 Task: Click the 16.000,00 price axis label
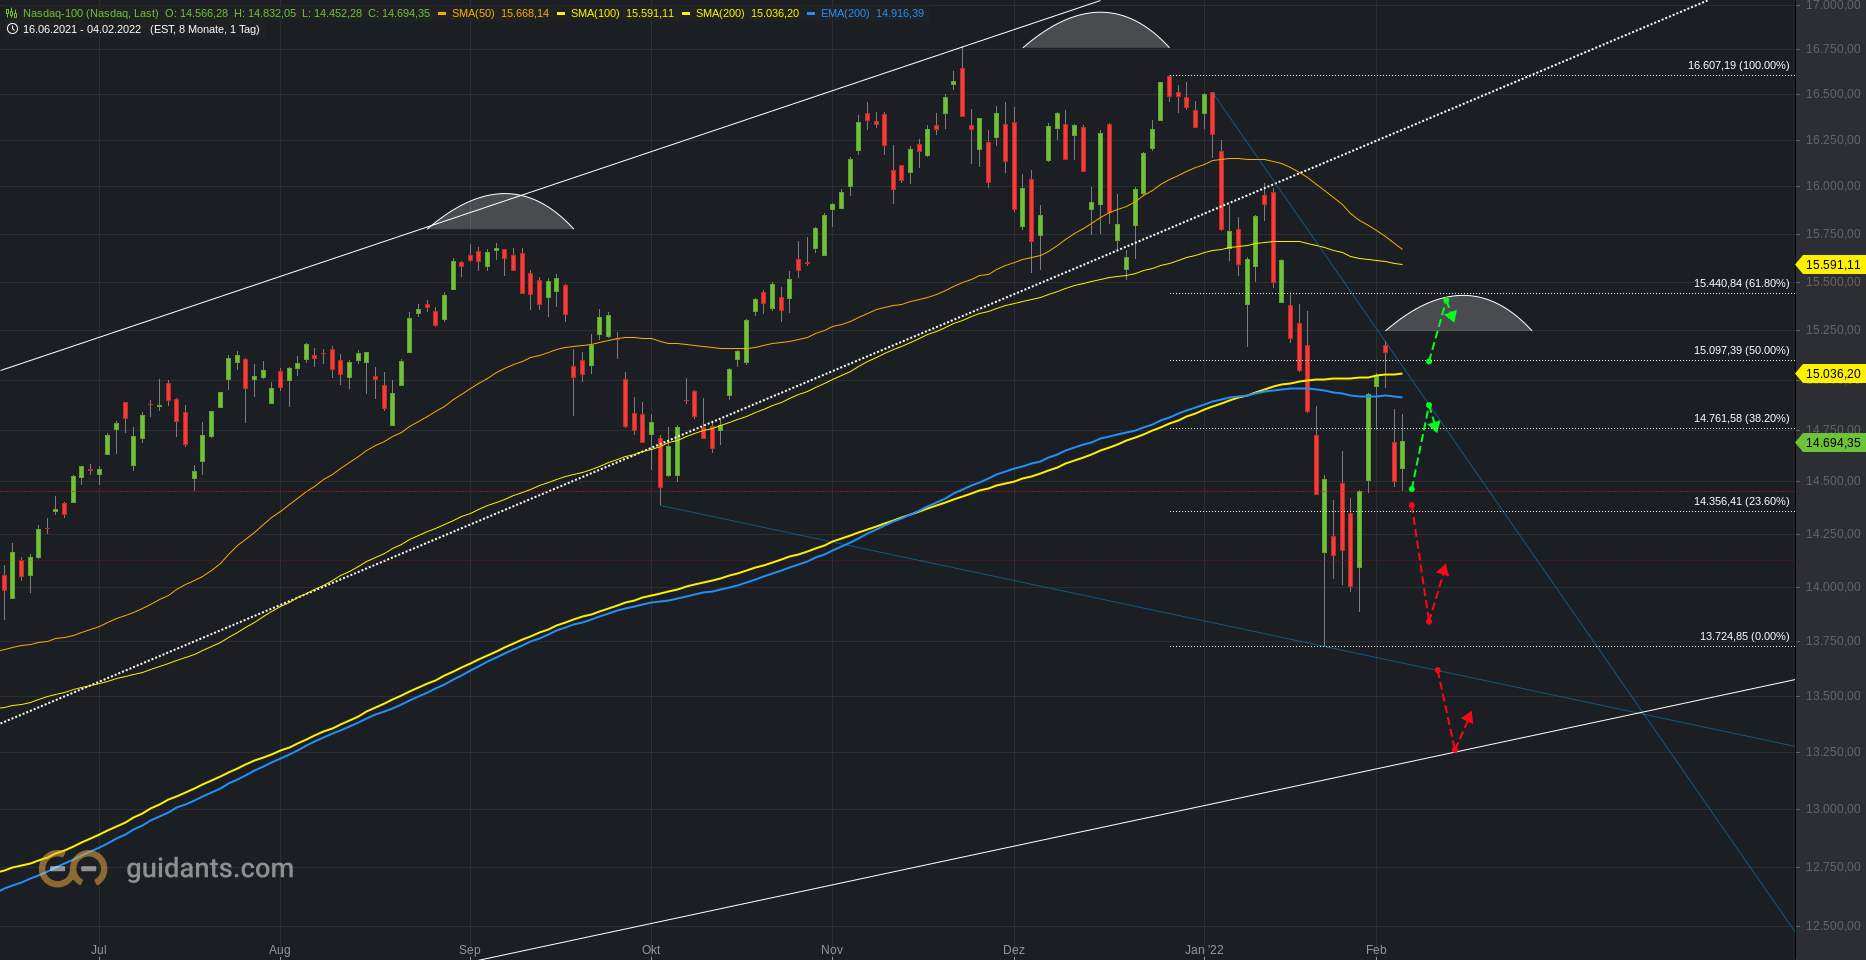click(1833, 186)
